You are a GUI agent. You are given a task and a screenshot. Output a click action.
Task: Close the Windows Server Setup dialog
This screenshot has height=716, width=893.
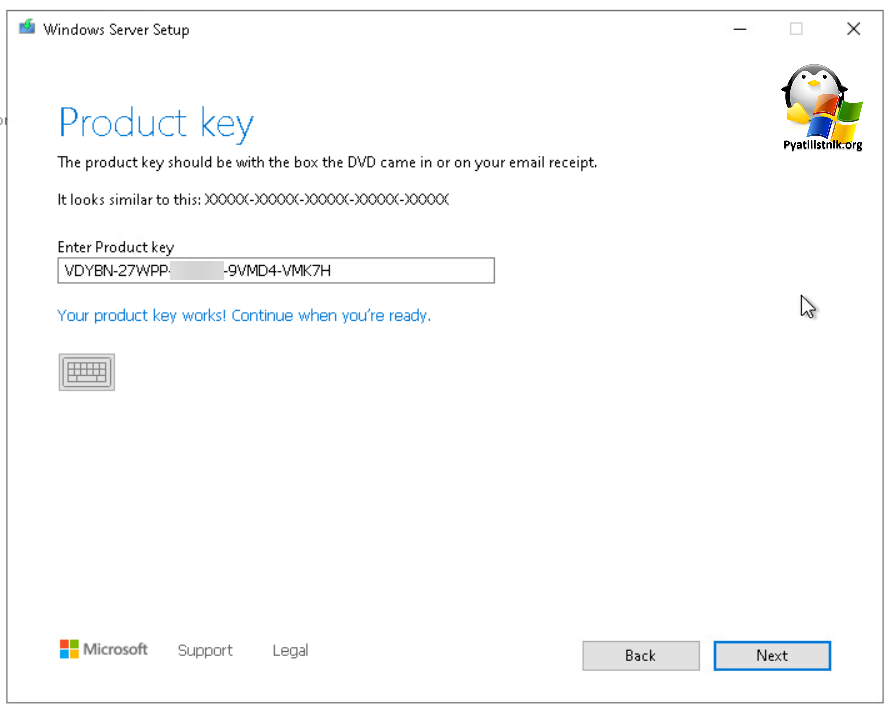tap(853, 29)
